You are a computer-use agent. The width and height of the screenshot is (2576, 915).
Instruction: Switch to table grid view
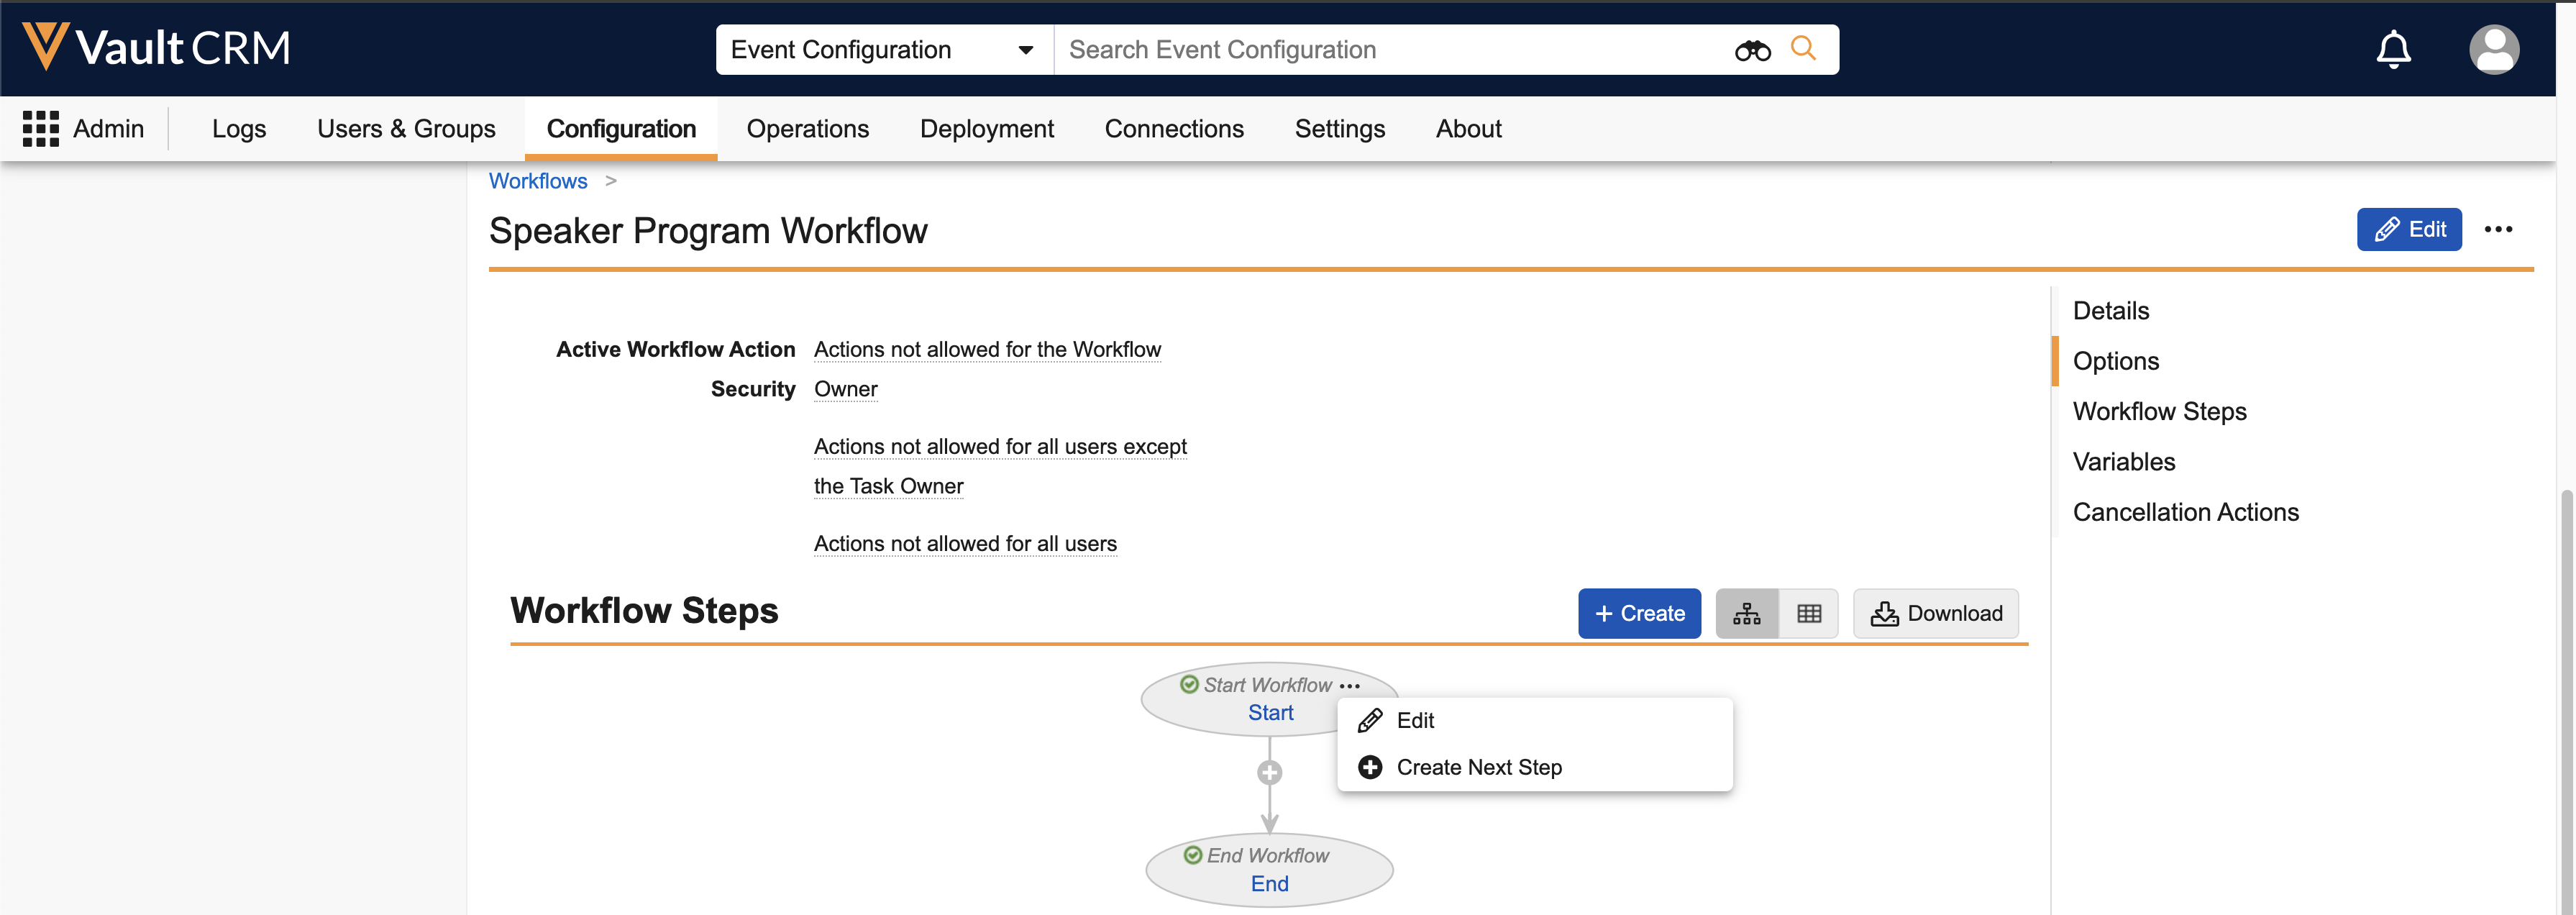[1808, 613]
